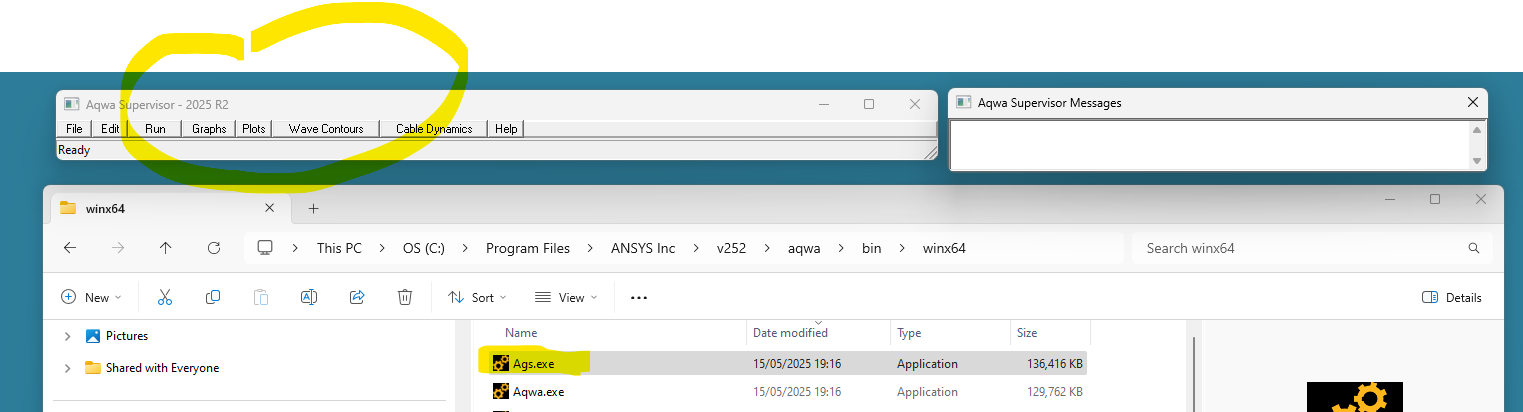Click the Ags.exe gear application icon
Screen dimensions: 1523x412
coord(502,363)
